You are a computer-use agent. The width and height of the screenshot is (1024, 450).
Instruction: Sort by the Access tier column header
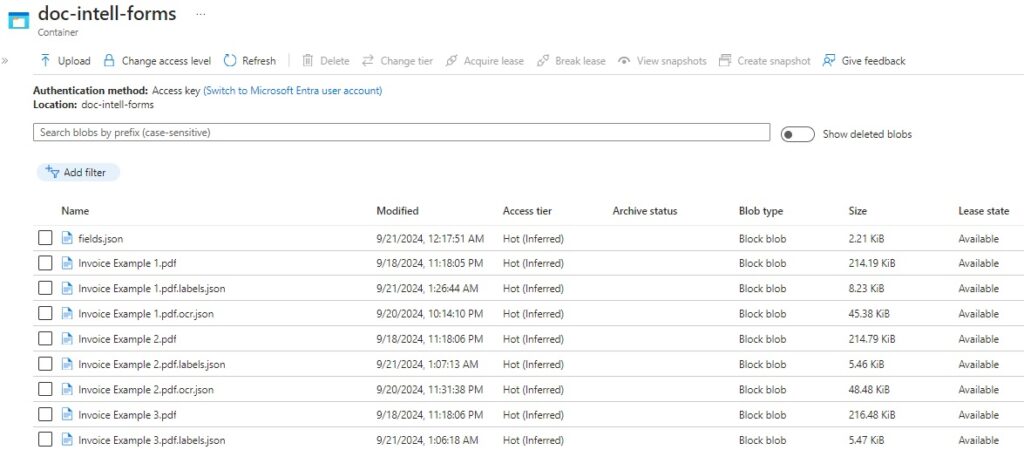click(527, 211)
